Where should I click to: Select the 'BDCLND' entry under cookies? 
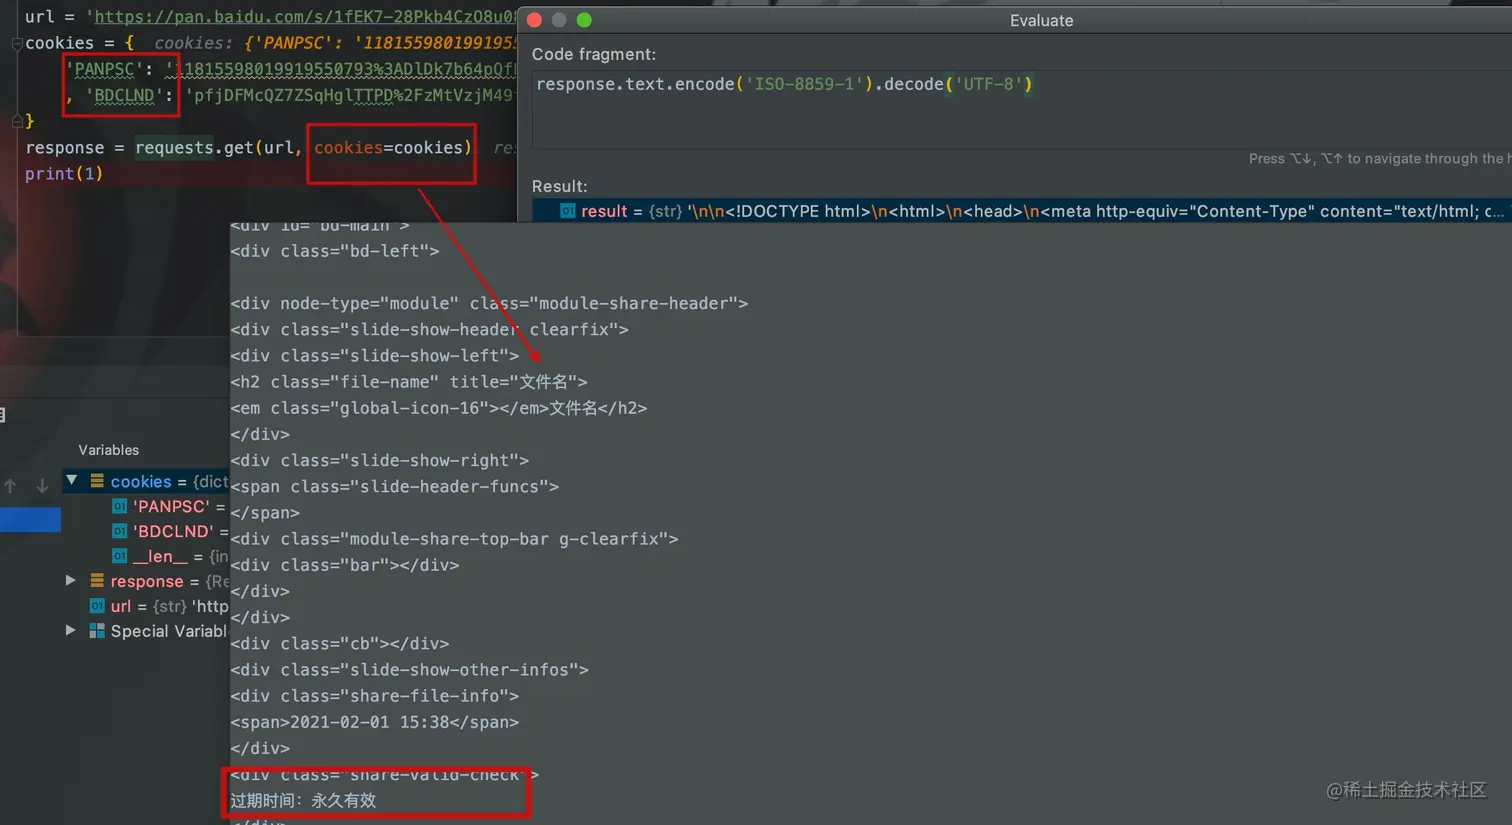point(170,531)
